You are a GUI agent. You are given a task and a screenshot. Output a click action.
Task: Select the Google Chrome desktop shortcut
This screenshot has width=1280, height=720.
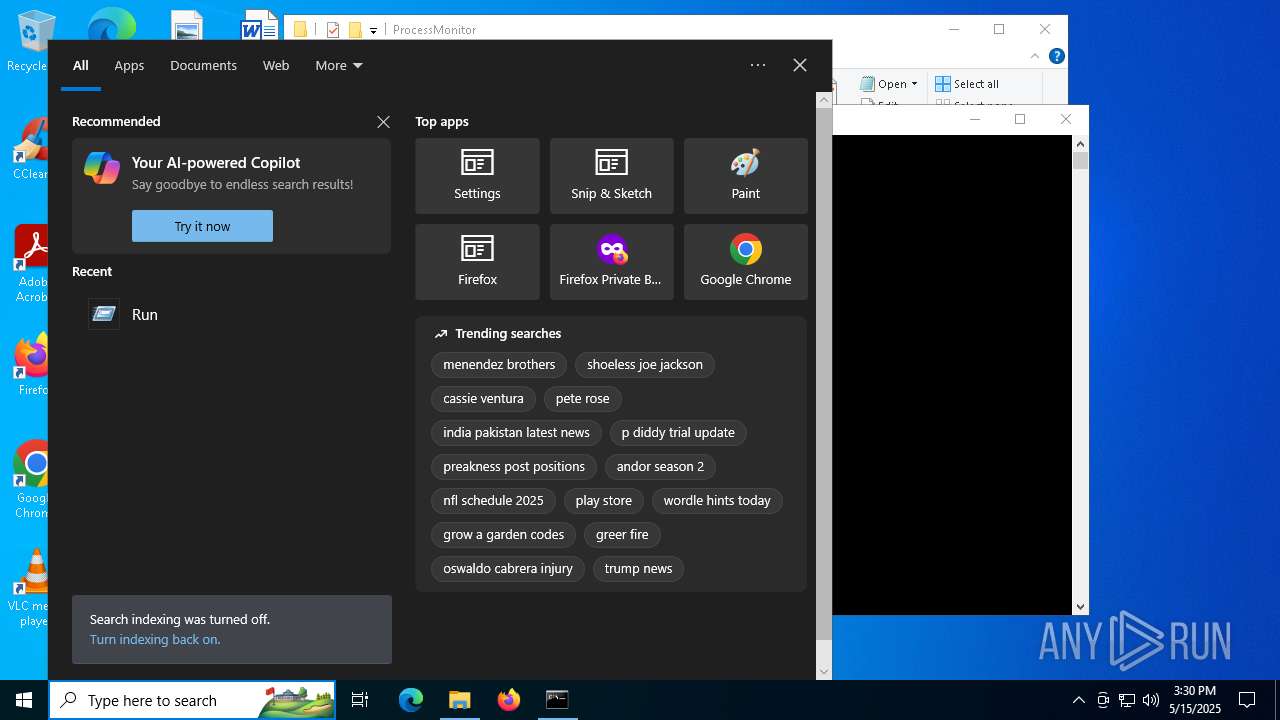[30, 480]
